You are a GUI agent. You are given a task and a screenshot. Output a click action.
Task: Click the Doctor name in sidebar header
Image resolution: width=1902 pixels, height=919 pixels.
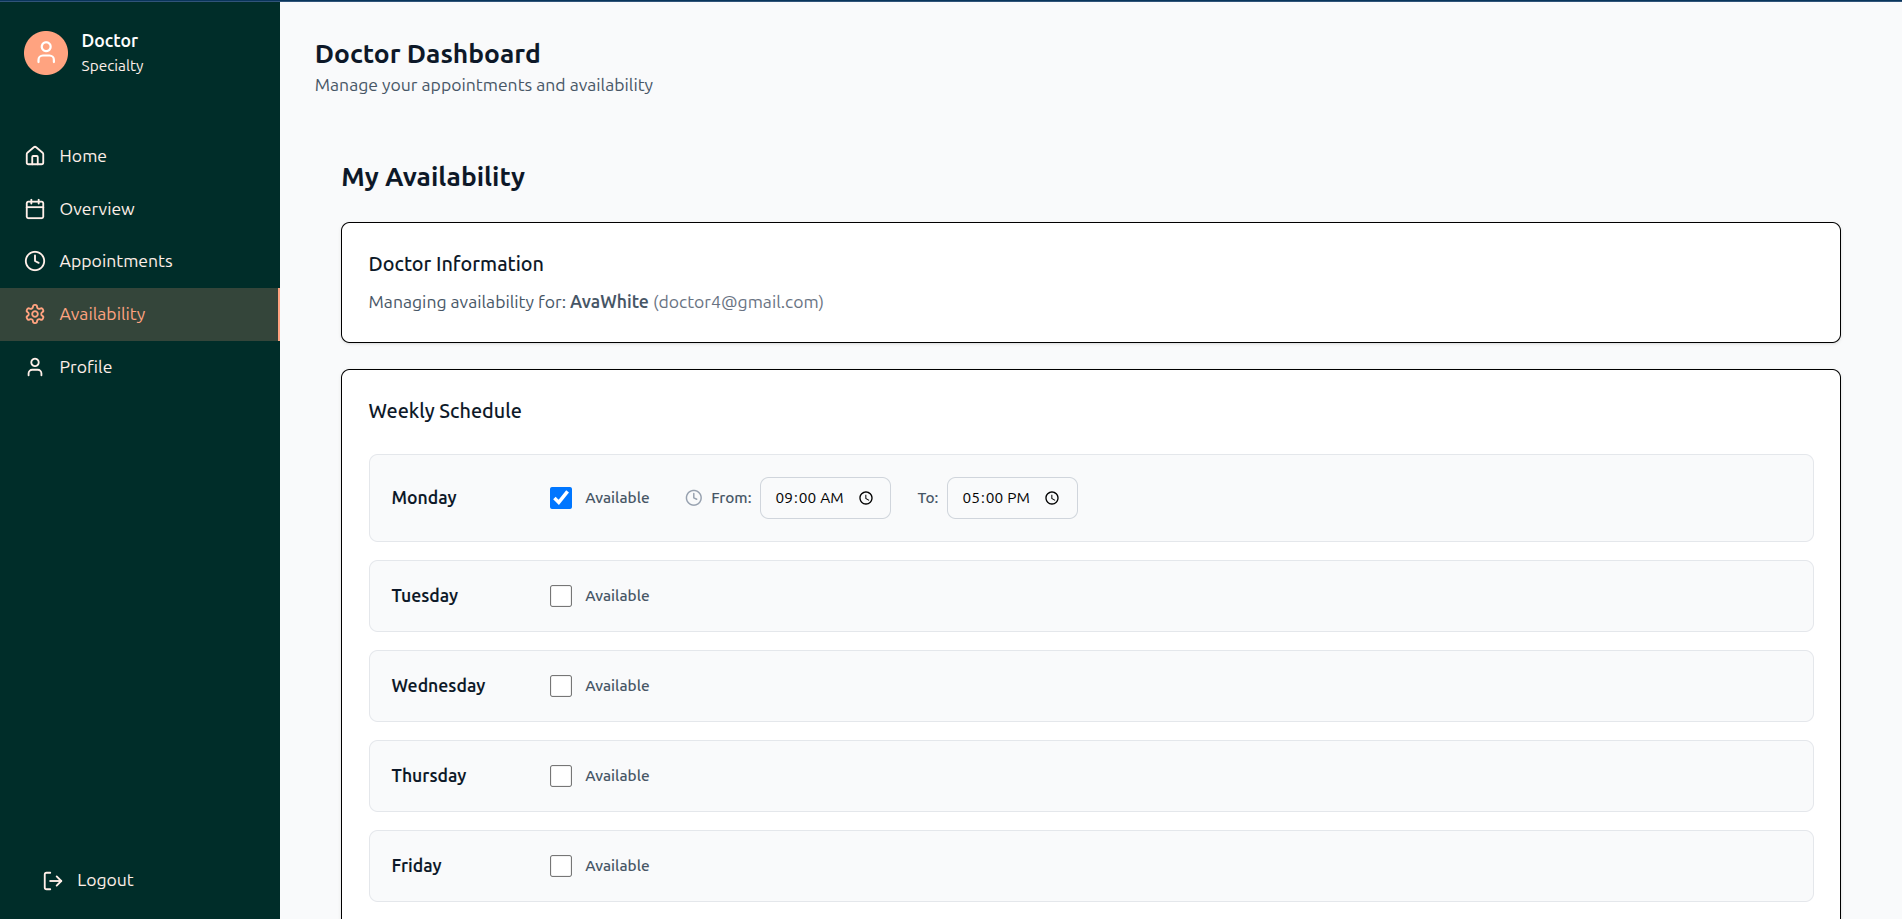click(x=110, y=41)
